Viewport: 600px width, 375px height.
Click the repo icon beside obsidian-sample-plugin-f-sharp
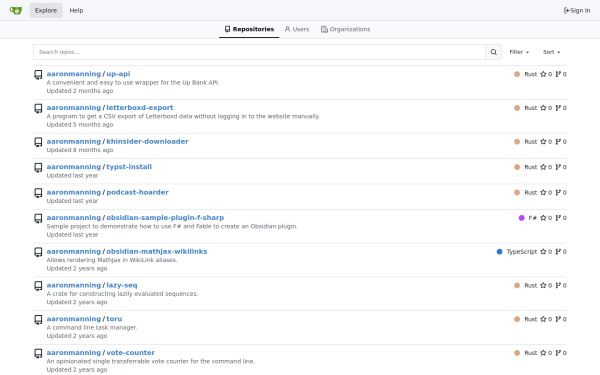click(38, 218)
